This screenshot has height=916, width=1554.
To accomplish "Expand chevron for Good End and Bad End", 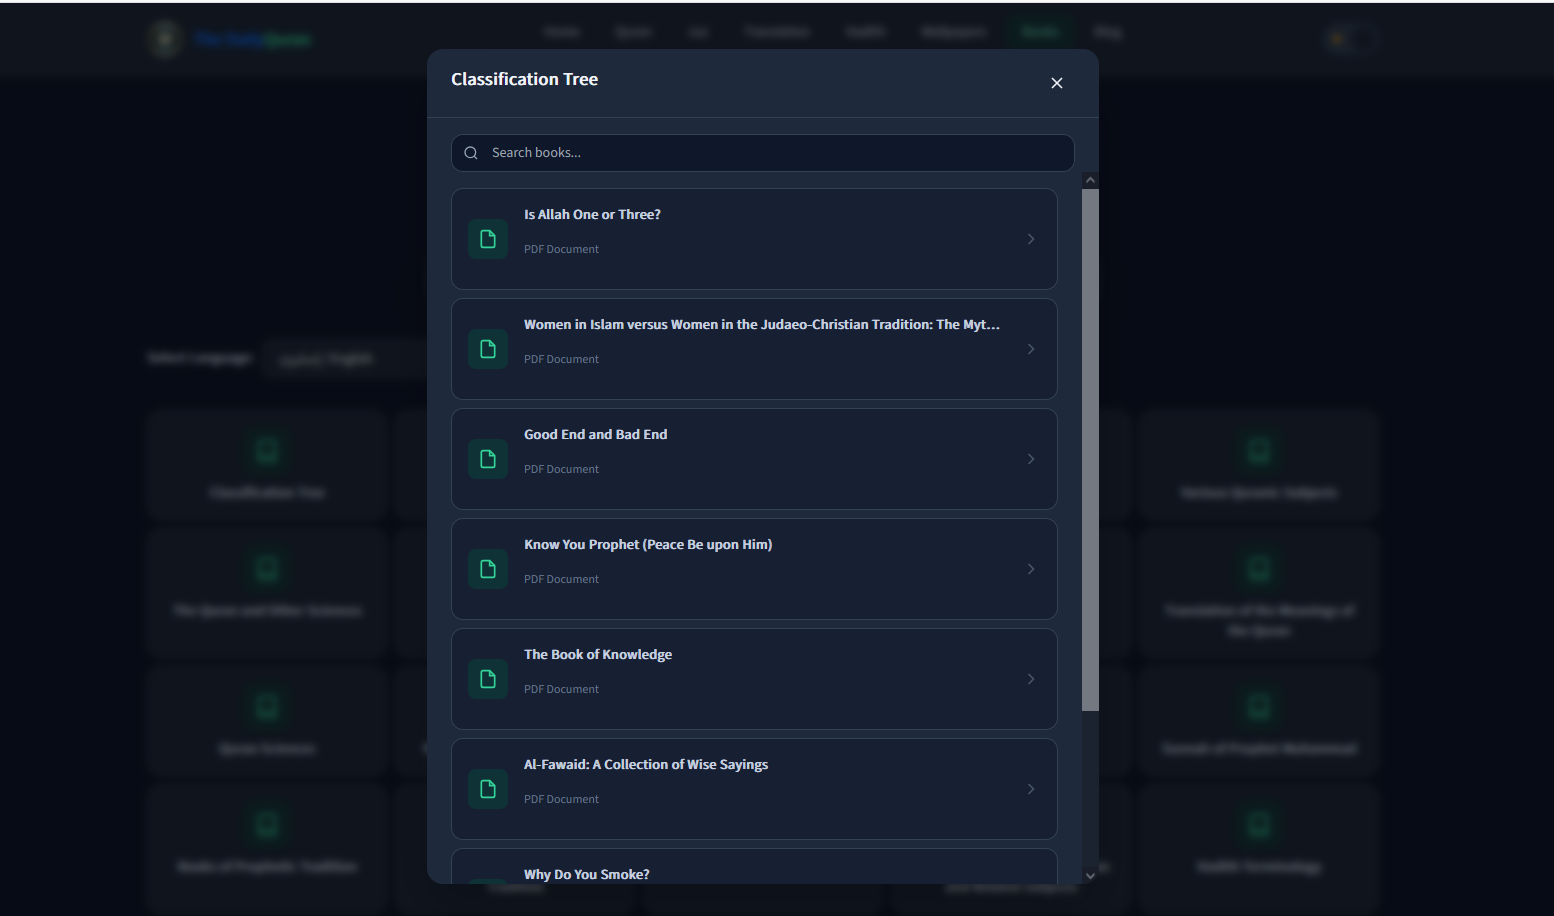I will tap(1031, 459).
